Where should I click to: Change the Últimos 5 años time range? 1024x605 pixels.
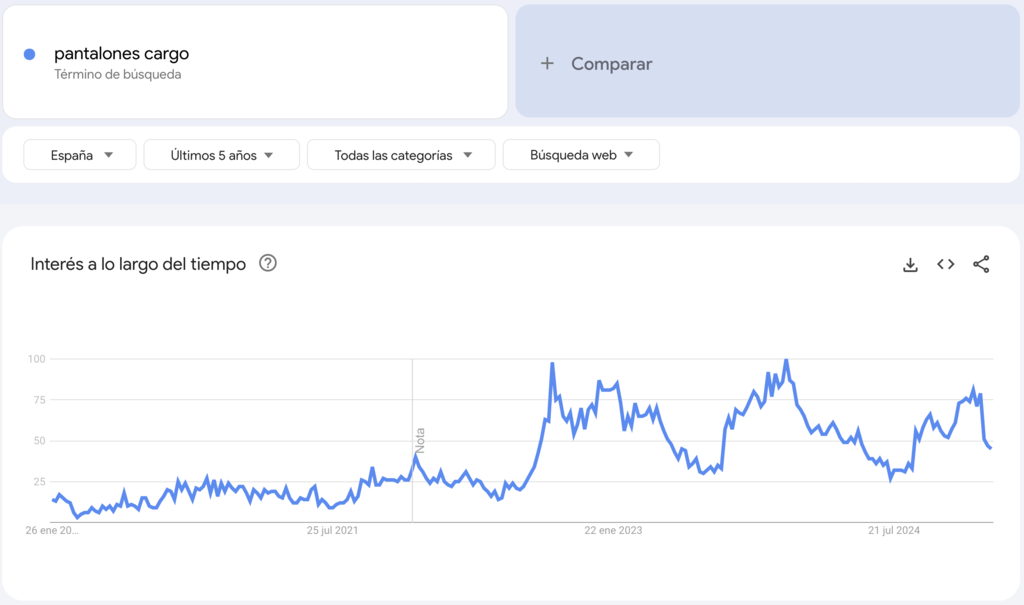(x=221, y=154)
